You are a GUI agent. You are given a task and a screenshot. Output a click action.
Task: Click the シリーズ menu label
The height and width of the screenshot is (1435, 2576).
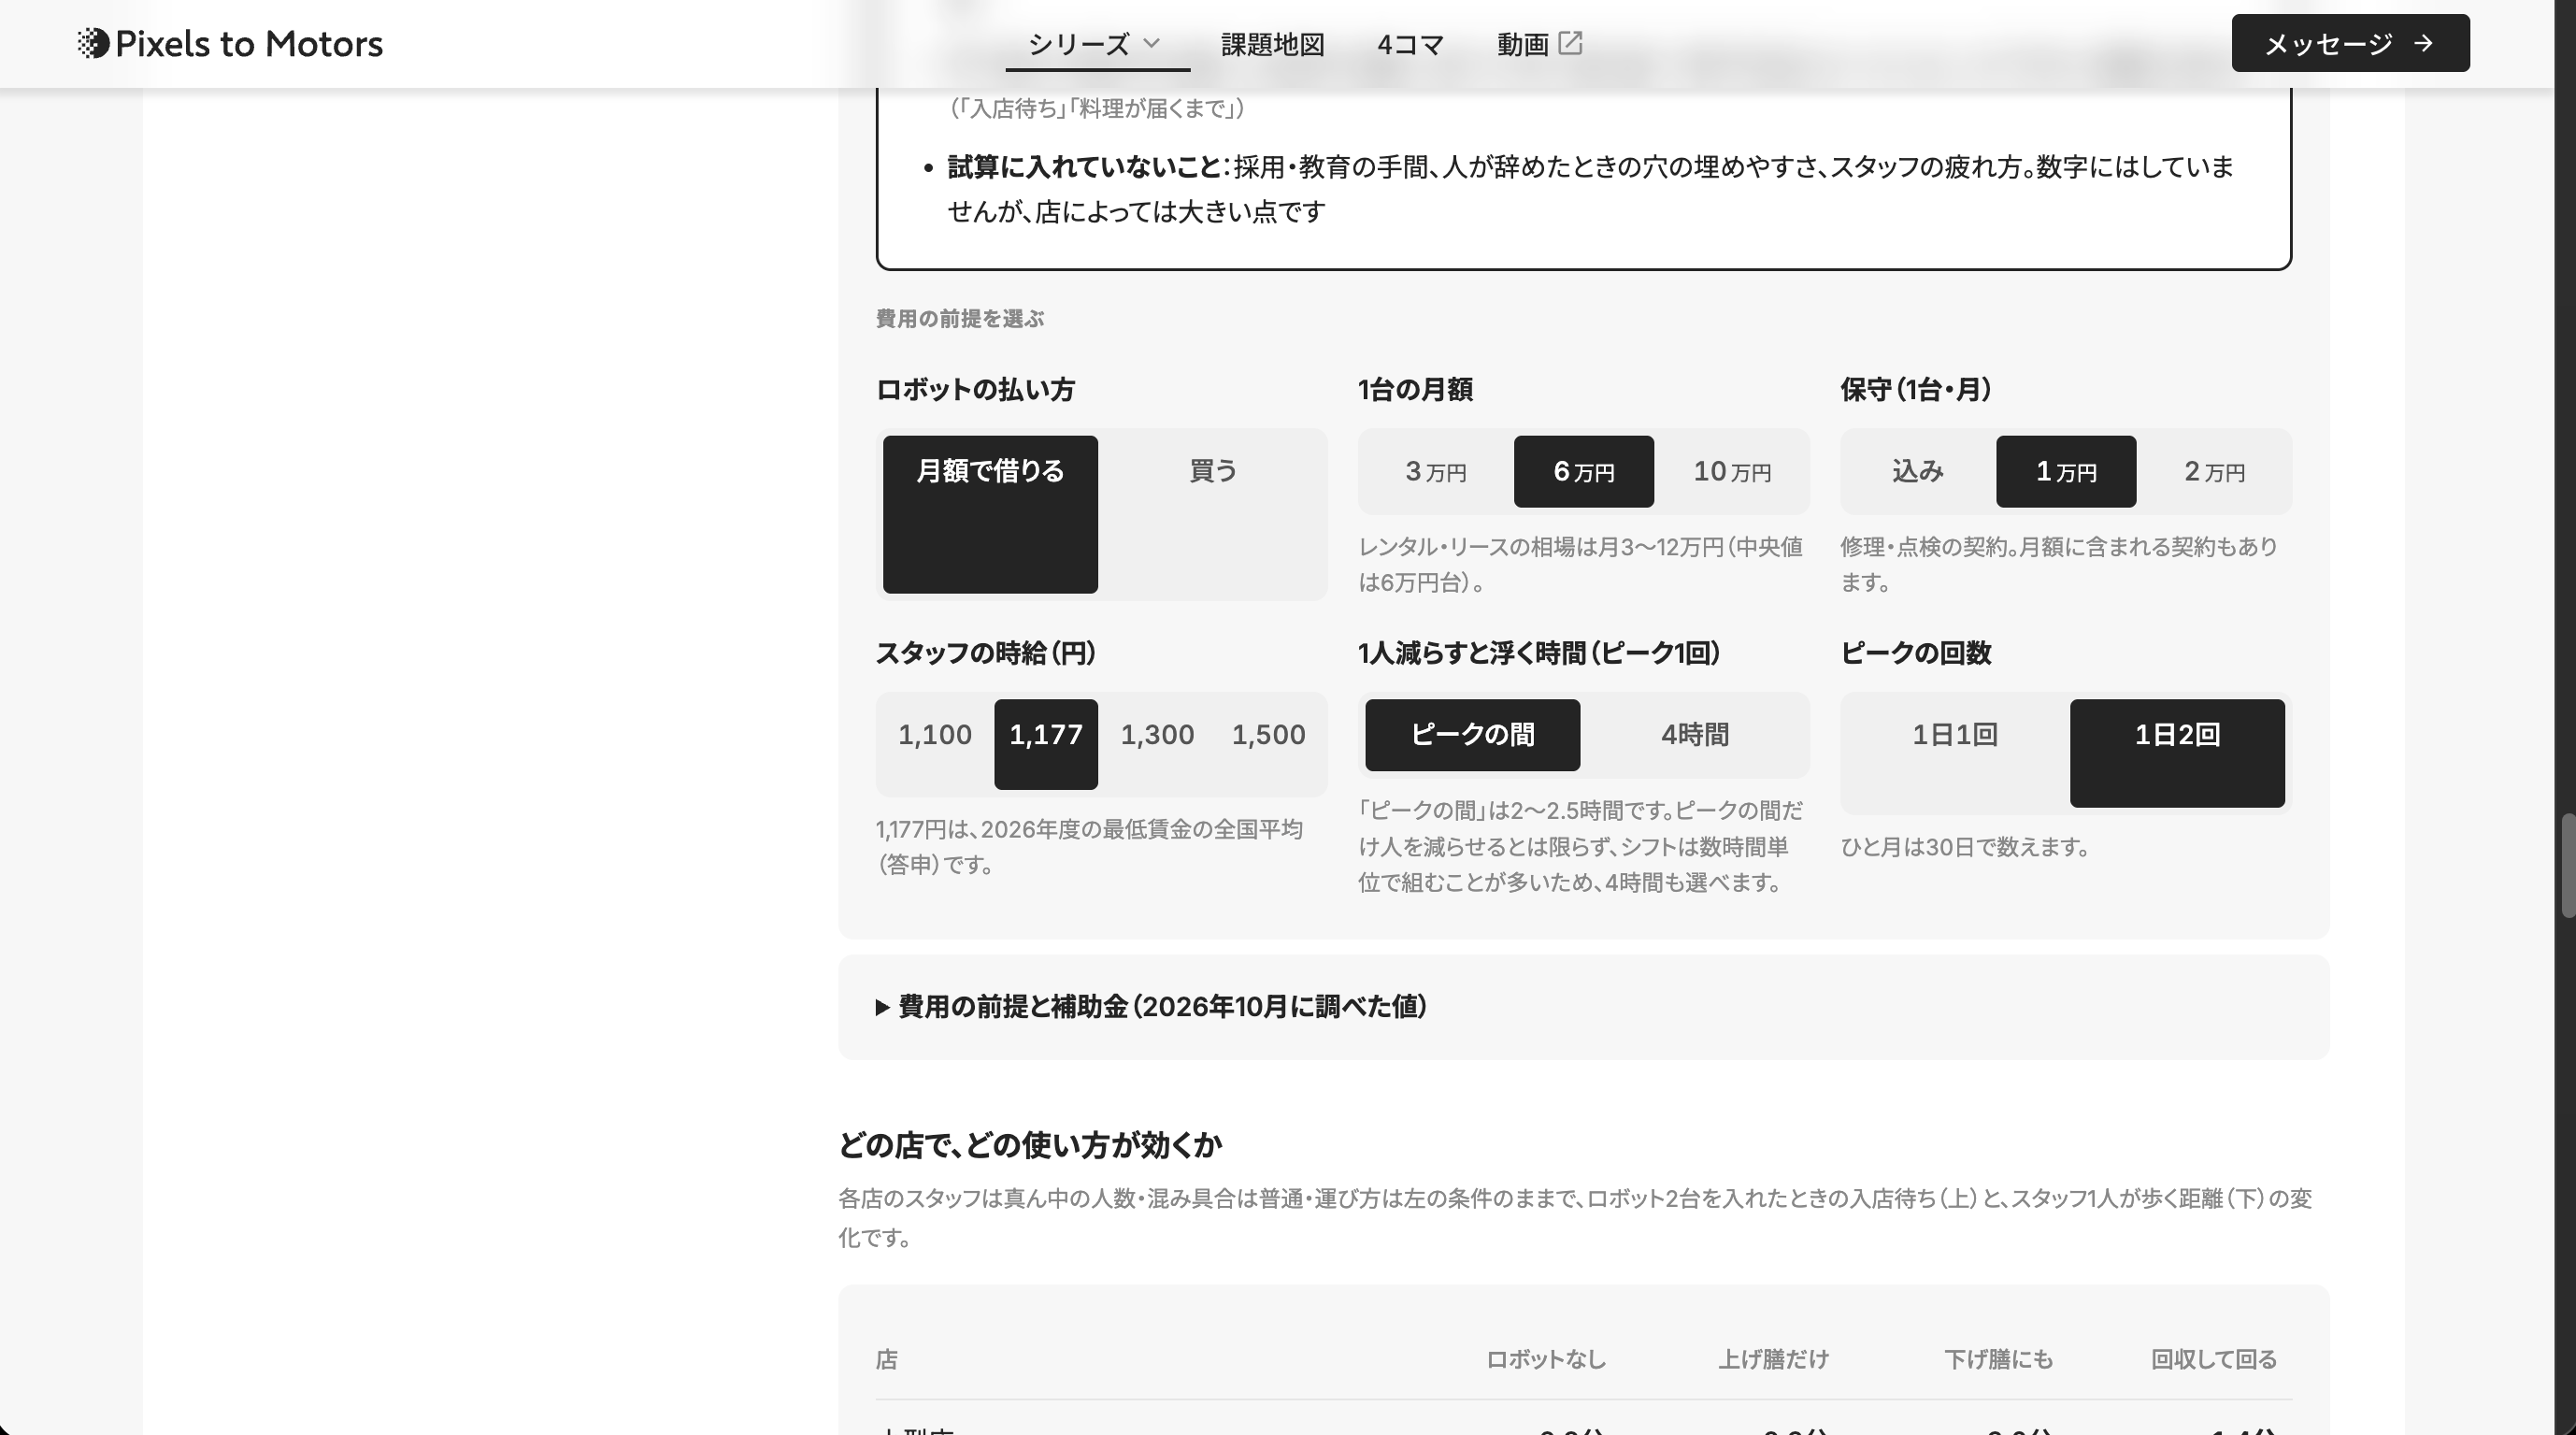[x=1079, y=44]
